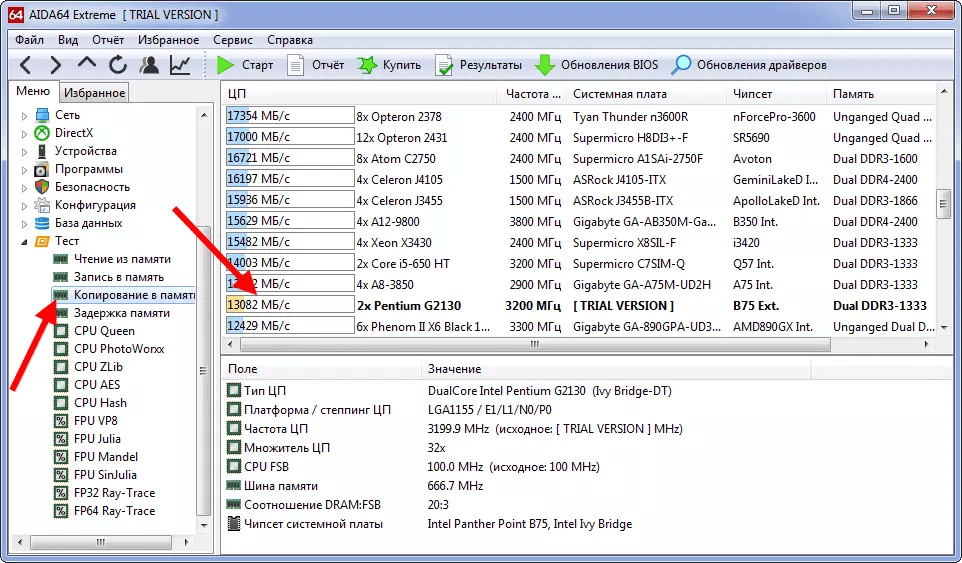962x563 pixels.
Task: Click the sidebar tree horizontal scrollbar thumb
Action: 101,543
